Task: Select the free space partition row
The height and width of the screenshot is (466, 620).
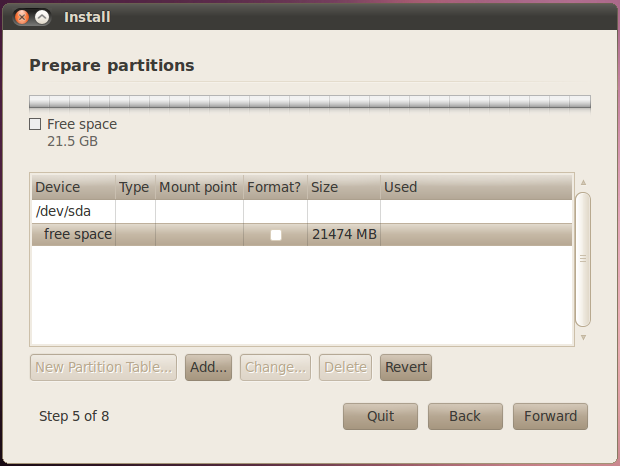Action: click(302, 234)
